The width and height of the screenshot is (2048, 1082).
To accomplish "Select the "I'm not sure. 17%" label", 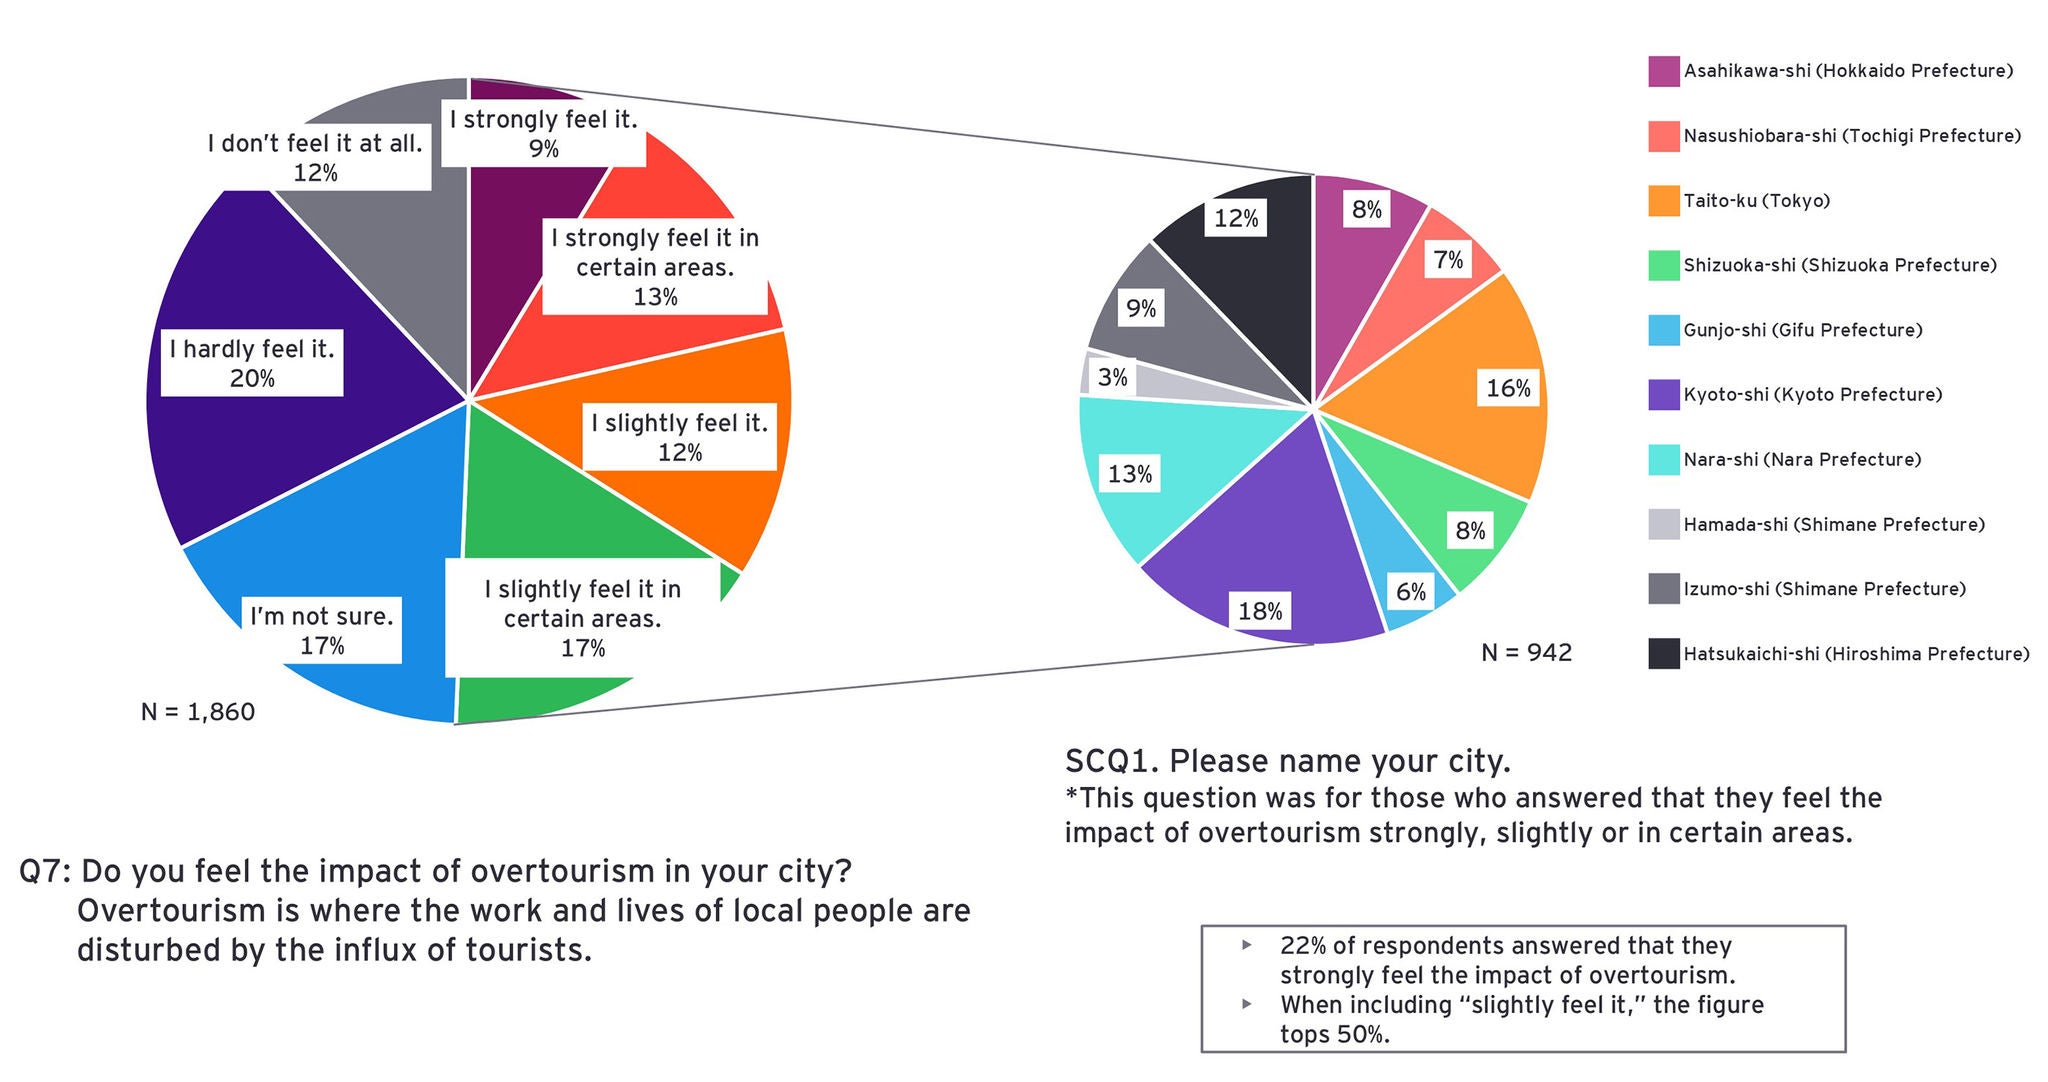I will pyautogui.click(x=322, y=630).
